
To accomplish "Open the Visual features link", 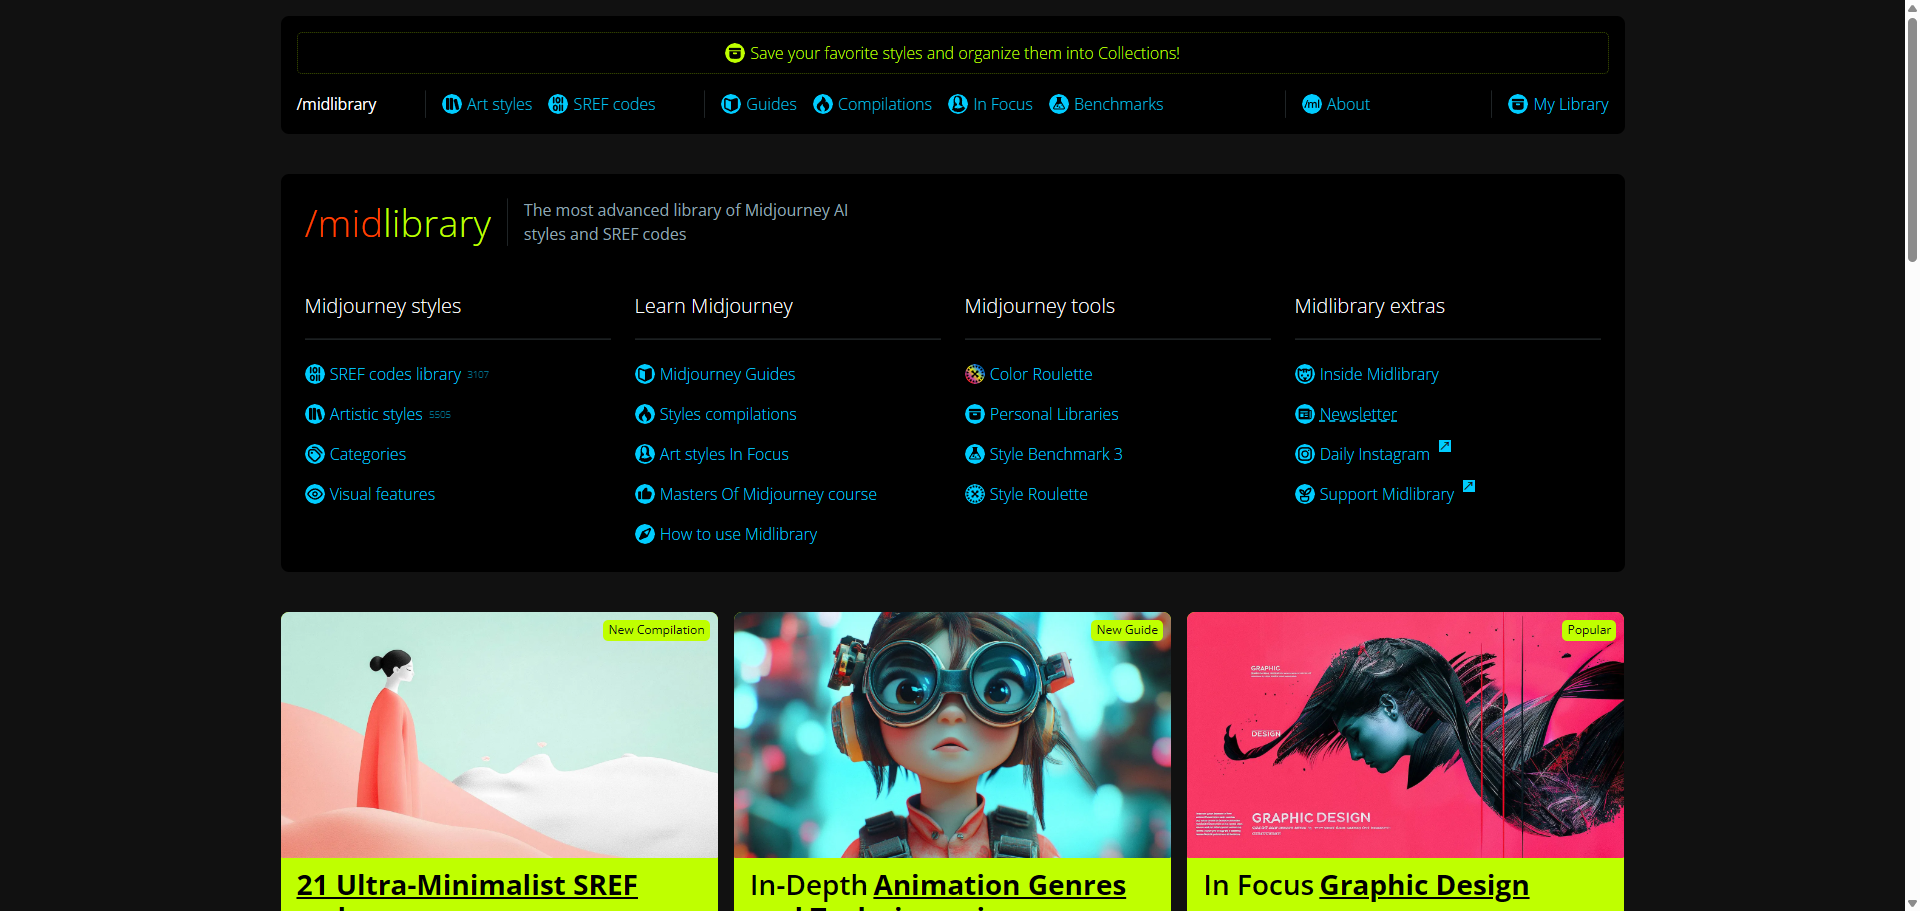I will [370, 494].
